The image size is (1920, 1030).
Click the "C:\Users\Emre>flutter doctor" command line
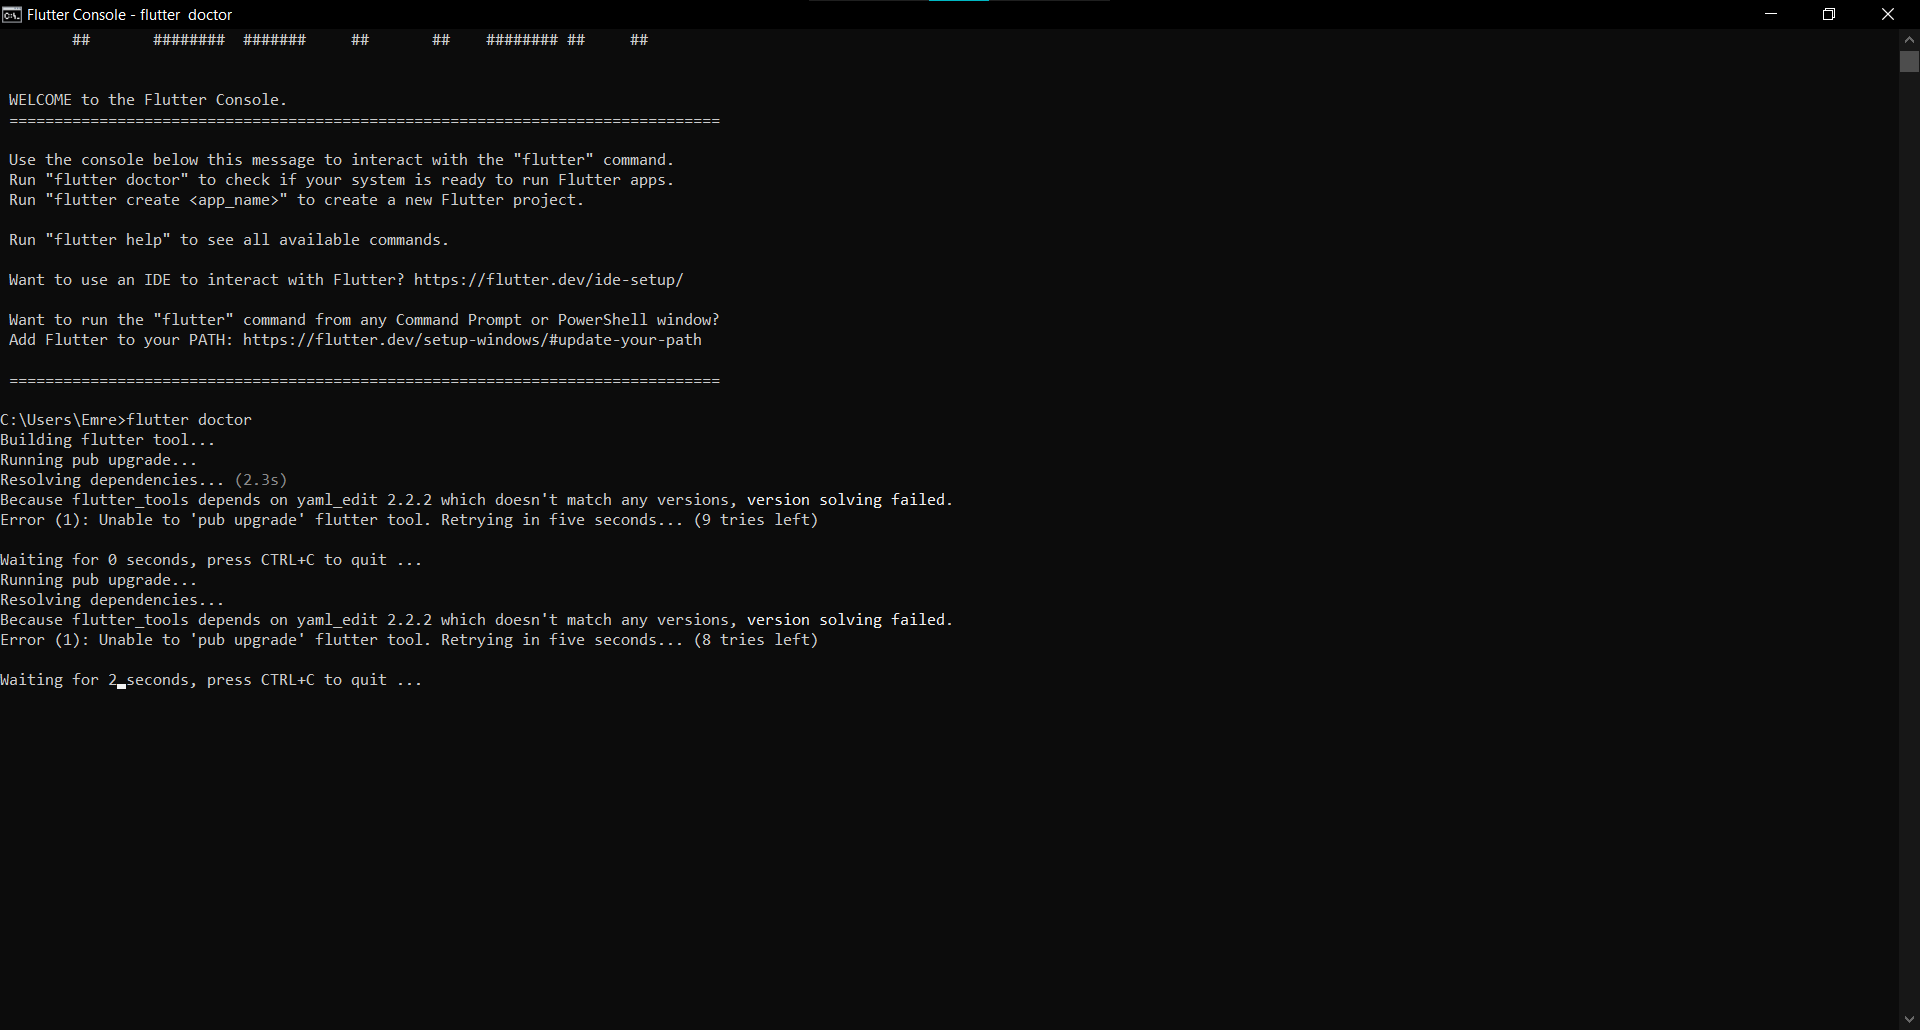(126, 420)
